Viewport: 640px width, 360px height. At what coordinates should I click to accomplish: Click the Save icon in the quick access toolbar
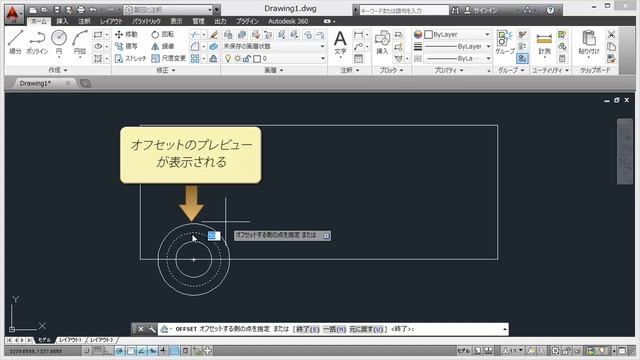pyautogui.click(x=57, y=10)
